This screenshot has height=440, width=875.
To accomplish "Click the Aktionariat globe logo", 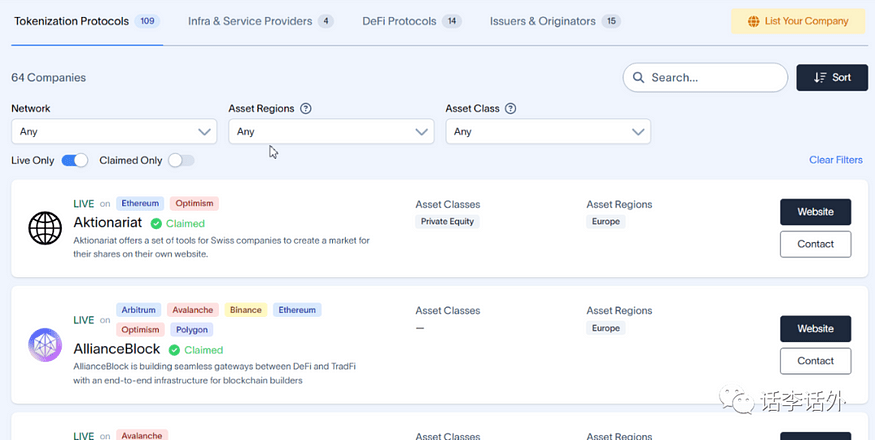I will click(x=45, y=228).
